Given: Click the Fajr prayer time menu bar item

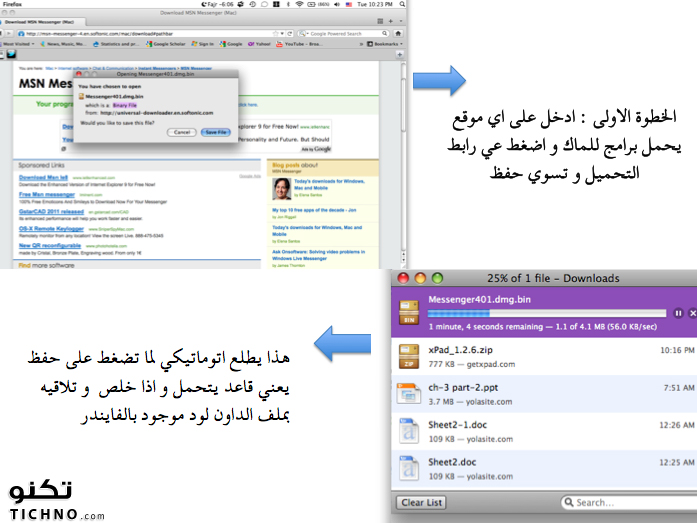Looking at the screenshot, I should click(x=217, y=4).
